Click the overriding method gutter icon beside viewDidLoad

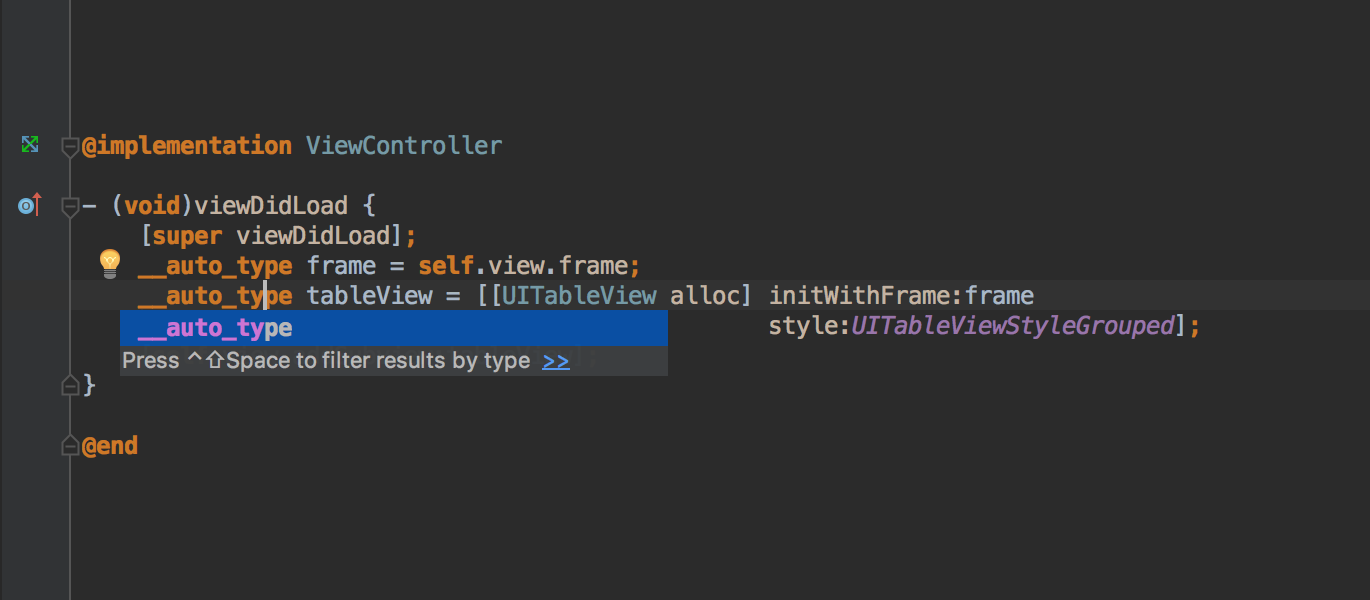29,203
